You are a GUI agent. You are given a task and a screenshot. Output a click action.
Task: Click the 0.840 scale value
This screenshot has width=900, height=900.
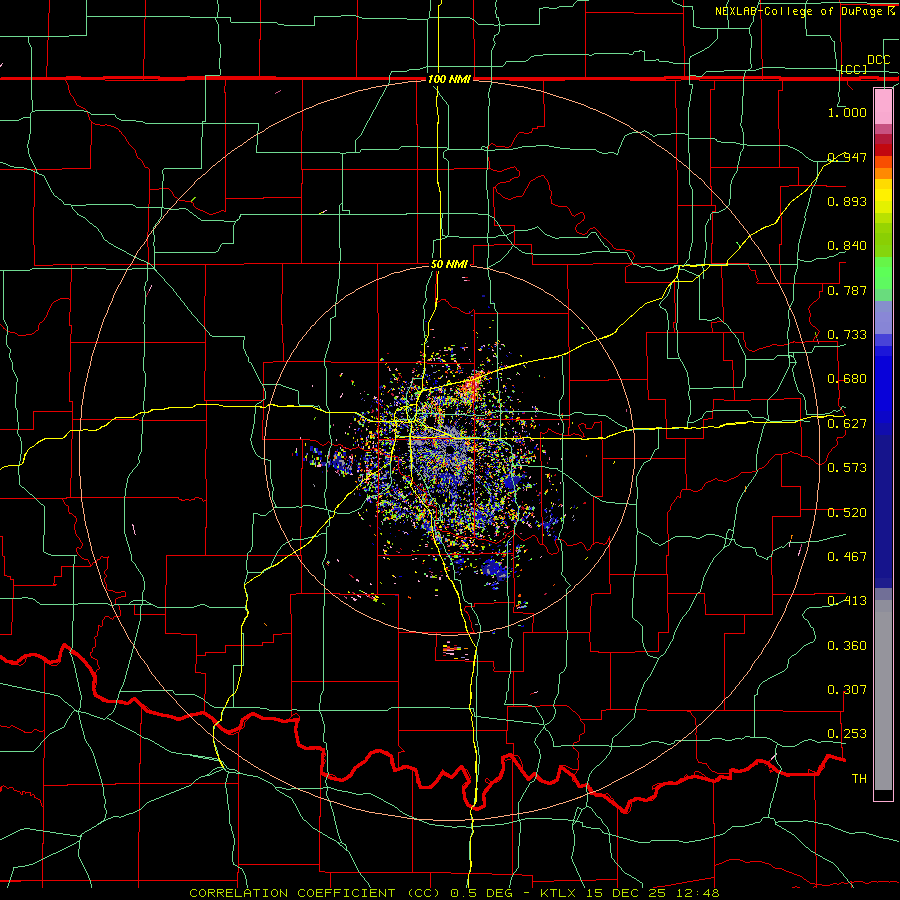(847, 246)
